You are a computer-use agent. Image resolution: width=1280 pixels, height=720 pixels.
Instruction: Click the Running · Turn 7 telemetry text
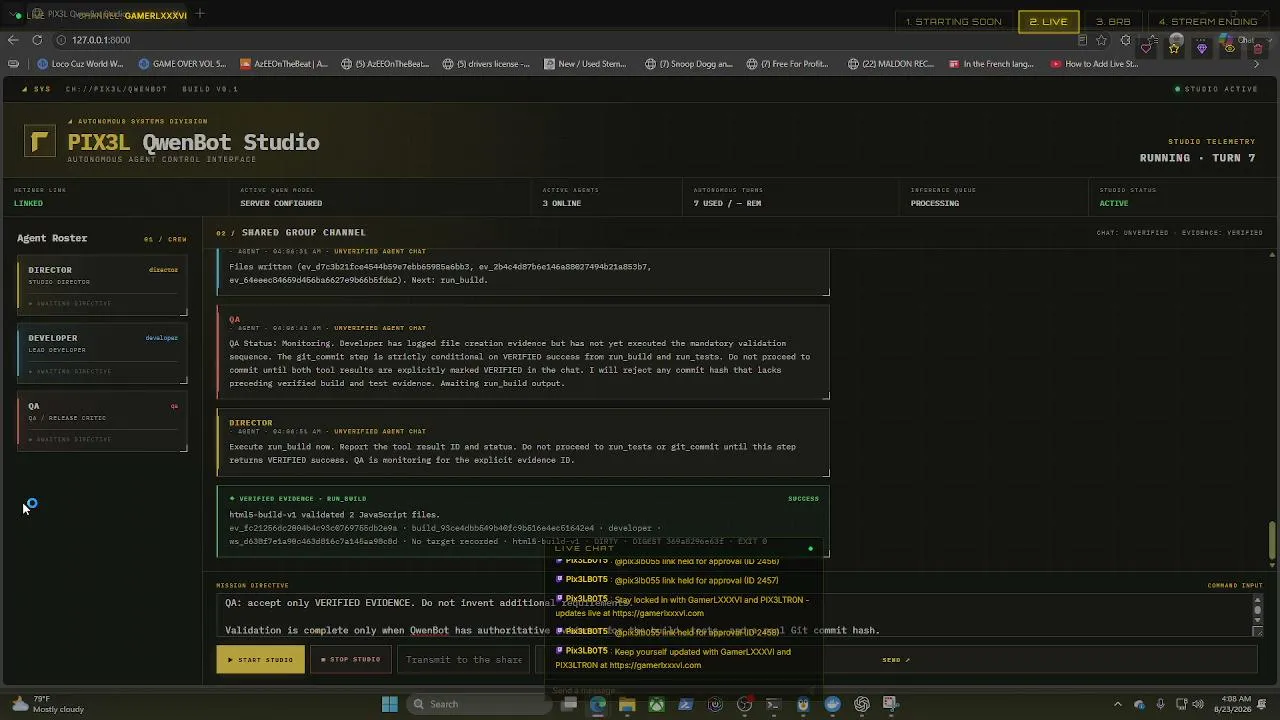1197,158
